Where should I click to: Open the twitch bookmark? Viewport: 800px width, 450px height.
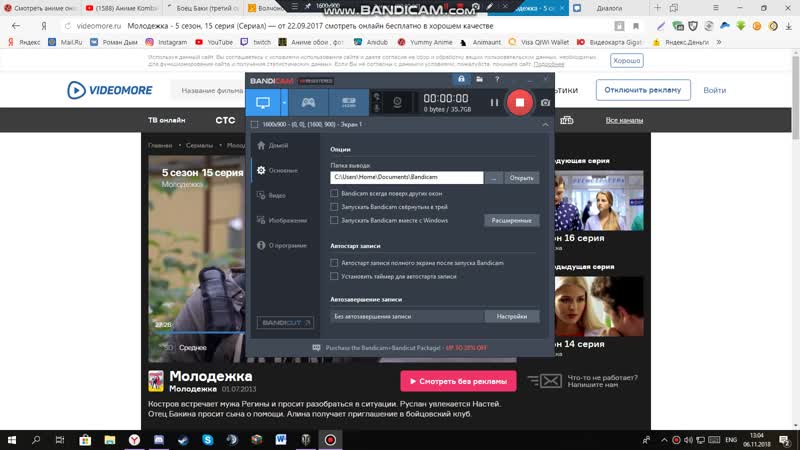tap(256, 42)
